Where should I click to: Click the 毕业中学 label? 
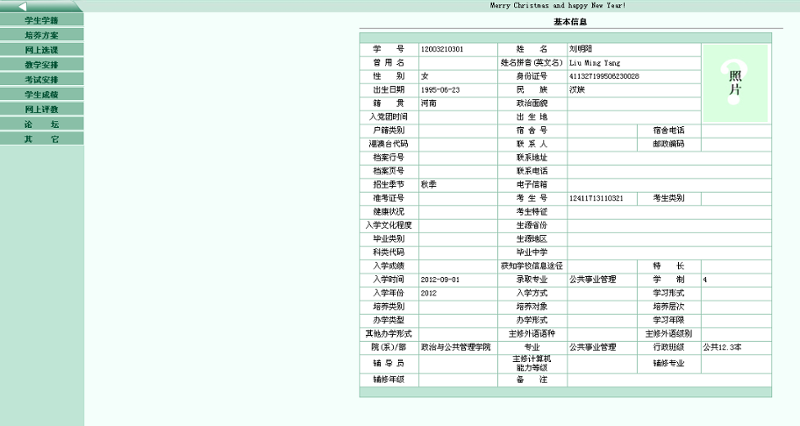tap(532, 253)
